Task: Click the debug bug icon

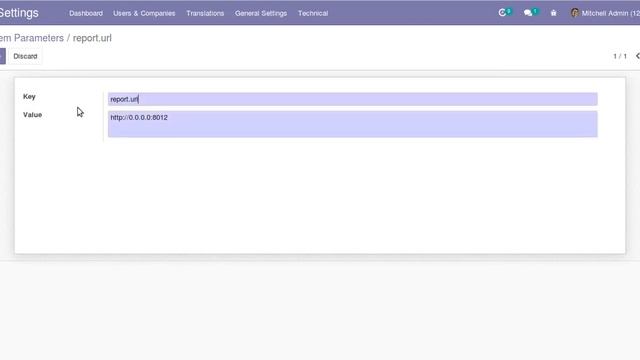Action: click(553, 13)
